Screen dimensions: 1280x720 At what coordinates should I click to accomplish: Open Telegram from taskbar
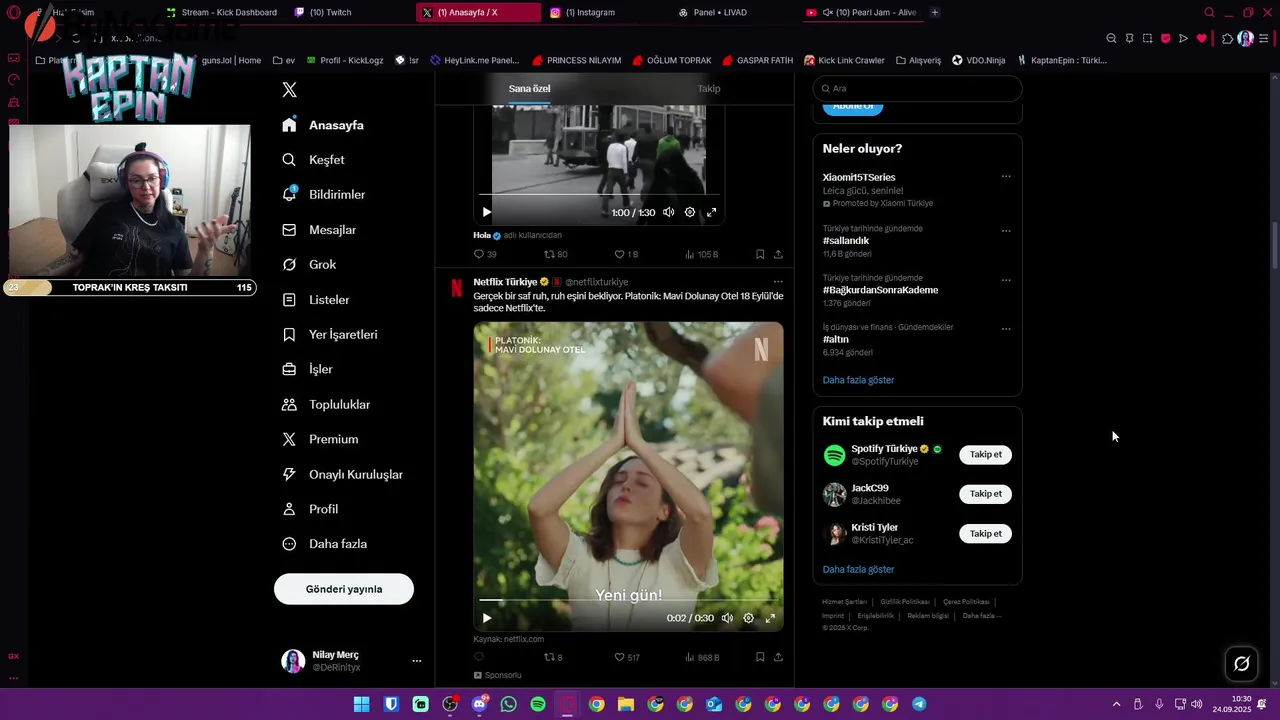coord(919,704)
